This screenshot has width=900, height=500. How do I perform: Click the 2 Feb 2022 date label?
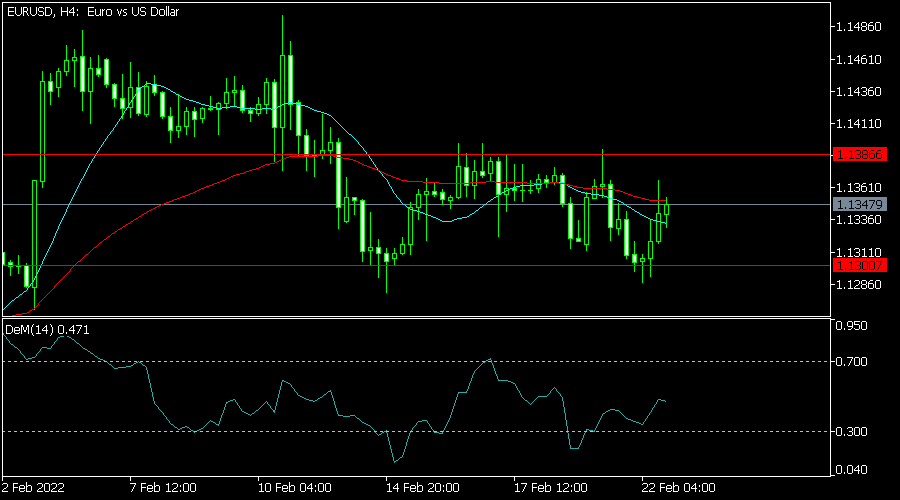click(33, 488)
